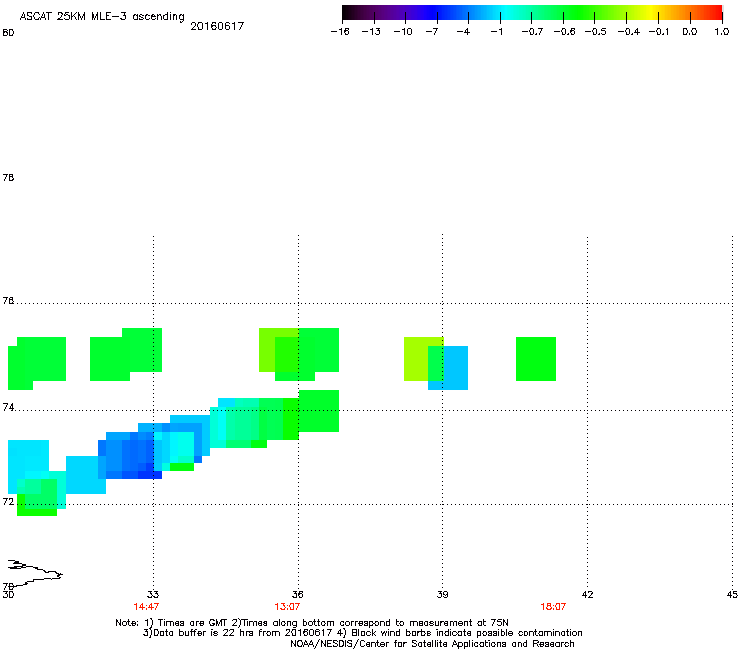Click the "42" longitude axis label

(587, 594)
